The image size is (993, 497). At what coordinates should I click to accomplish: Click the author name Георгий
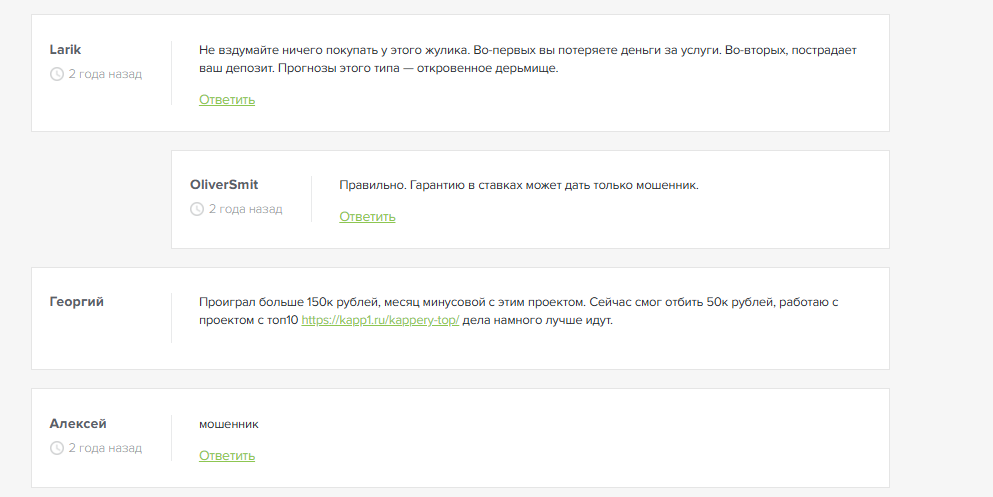[x=76, y=301]
